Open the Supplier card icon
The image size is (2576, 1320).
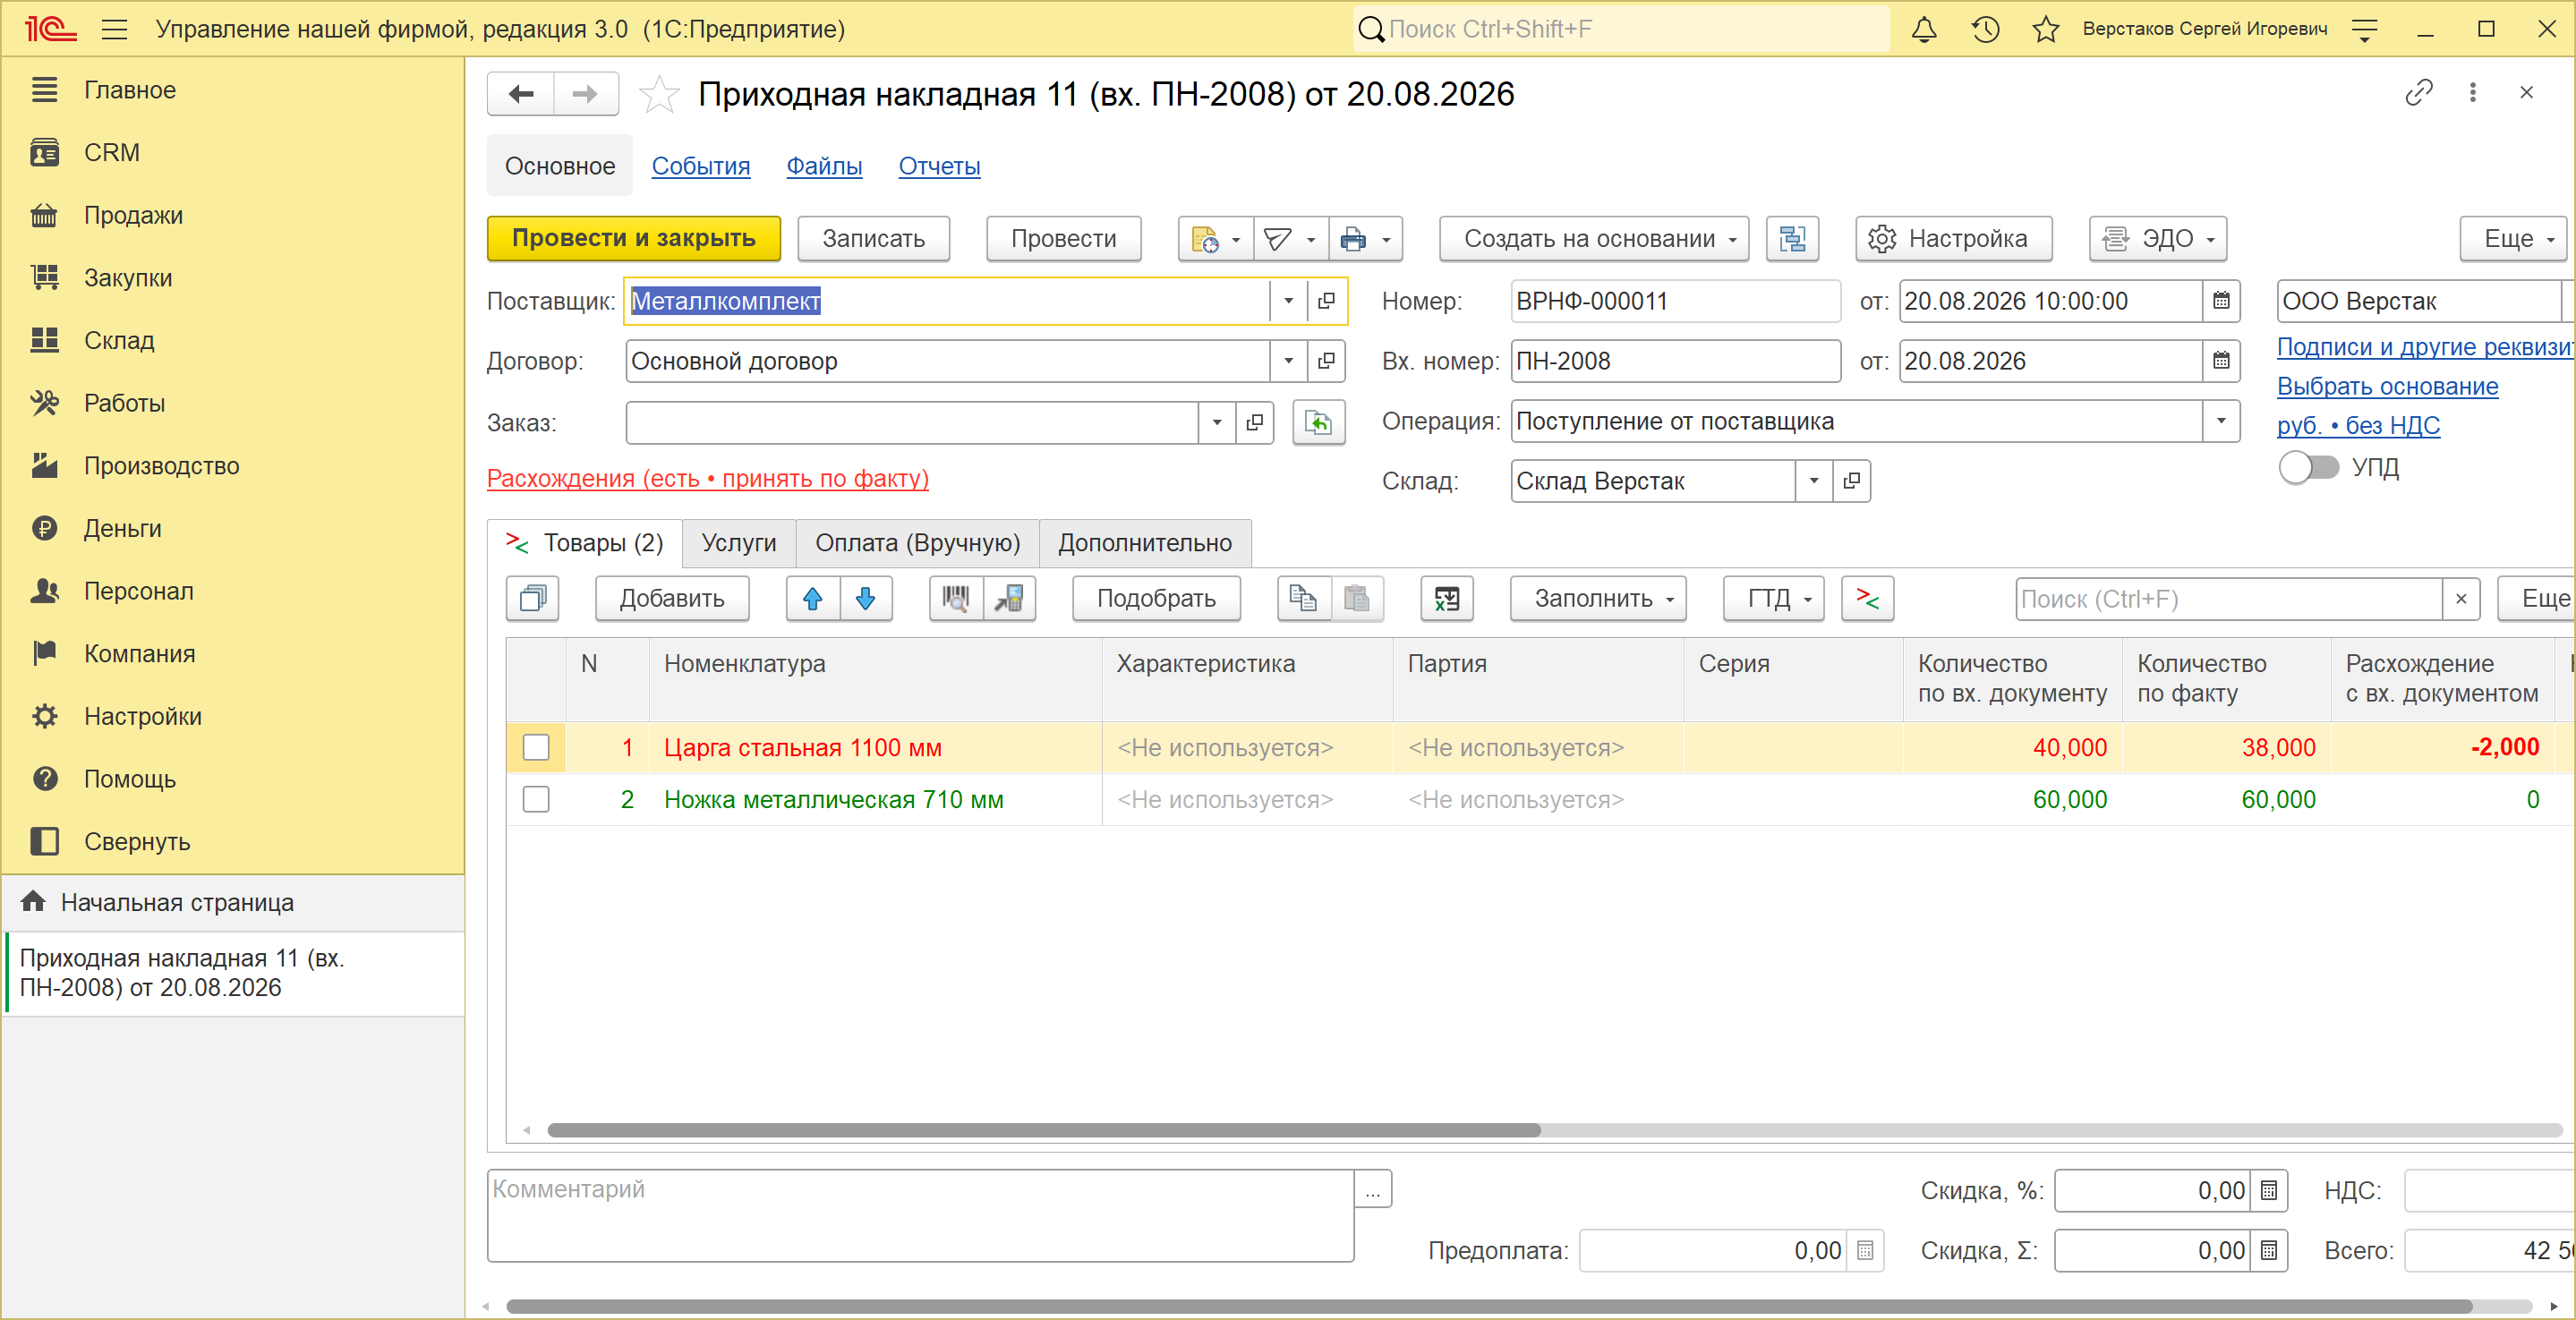point(1326,301)
